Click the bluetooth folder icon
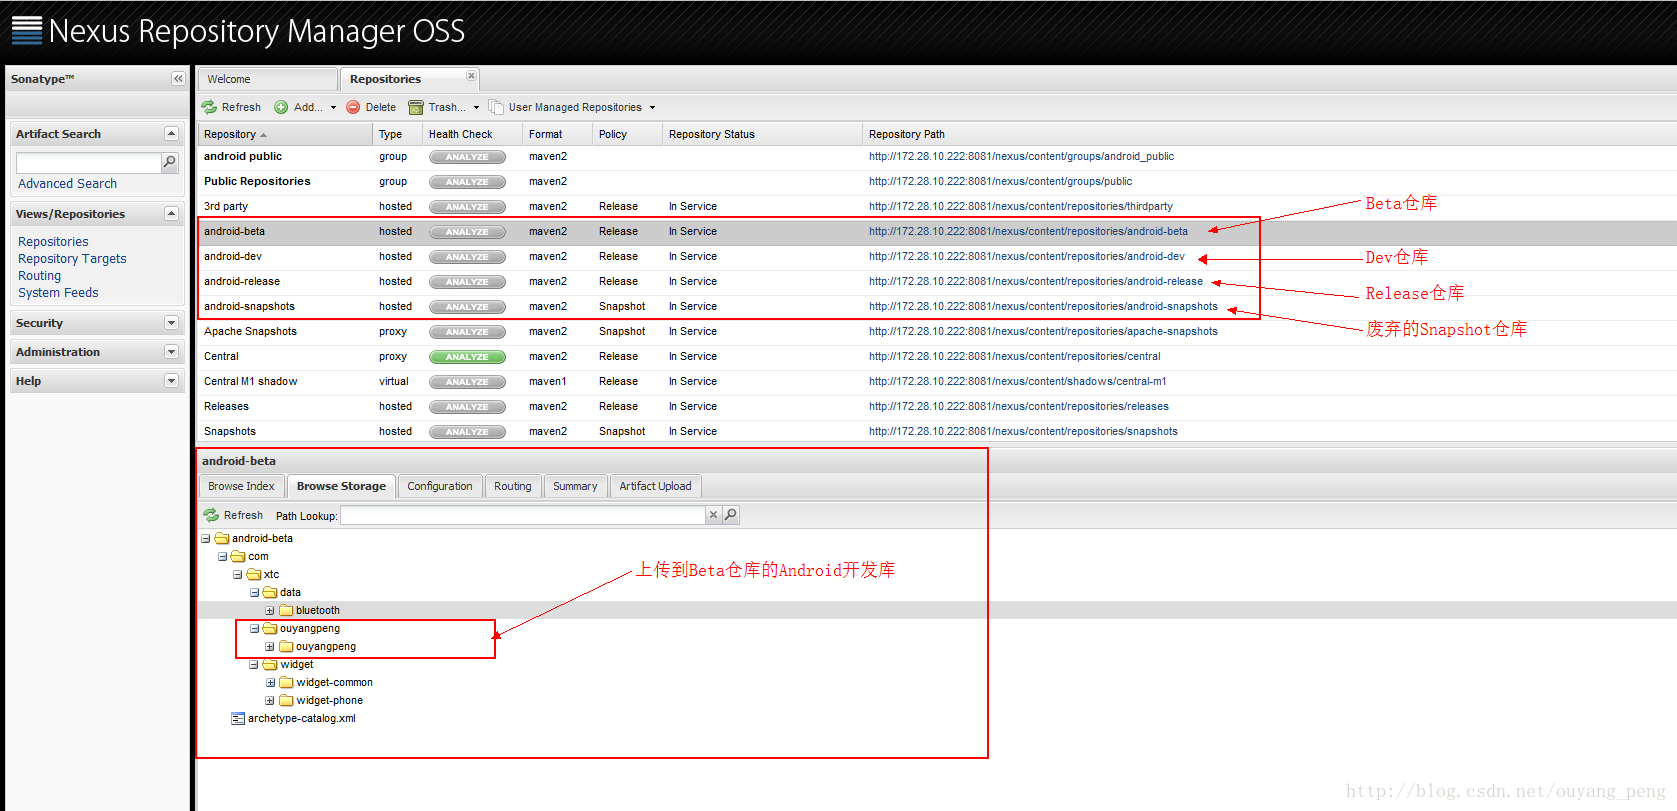 coord(286,610)
